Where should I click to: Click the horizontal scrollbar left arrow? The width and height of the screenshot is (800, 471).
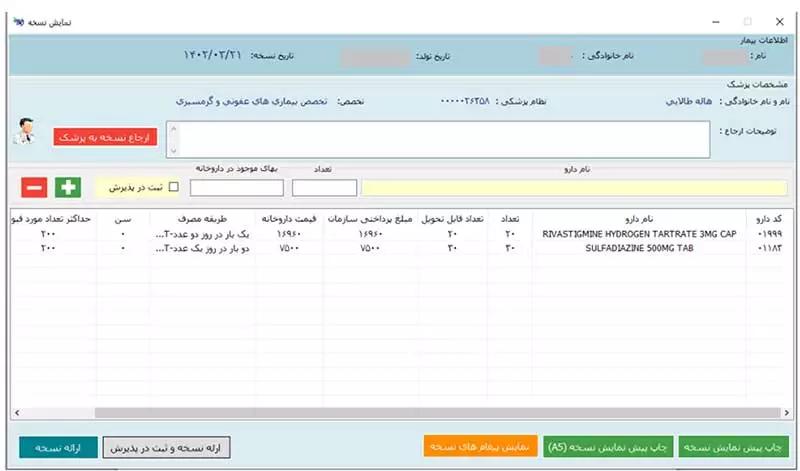pyautogui.click(x=17, y=412)
